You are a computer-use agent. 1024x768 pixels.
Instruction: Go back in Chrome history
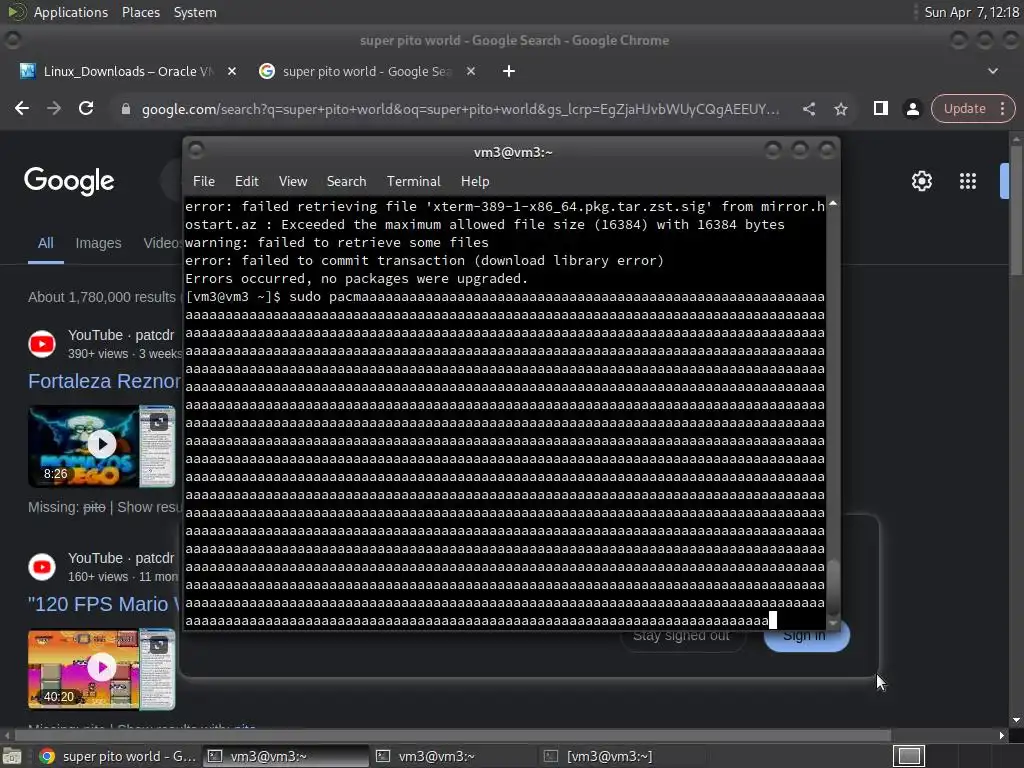[22, 108]
